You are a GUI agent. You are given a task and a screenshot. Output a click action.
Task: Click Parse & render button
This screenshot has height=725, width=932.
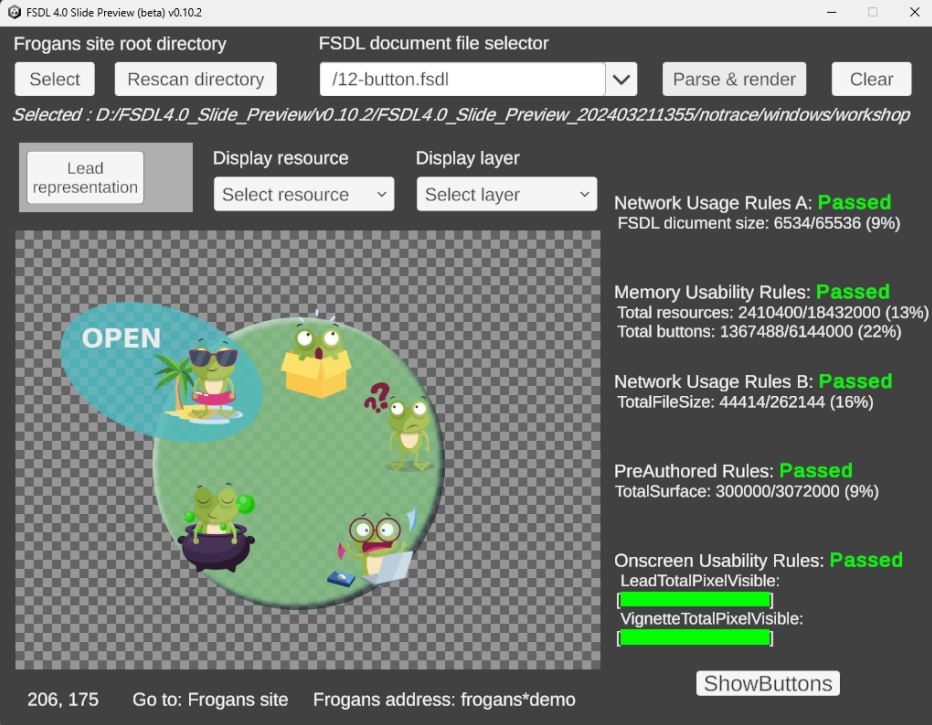pos(734,79)
